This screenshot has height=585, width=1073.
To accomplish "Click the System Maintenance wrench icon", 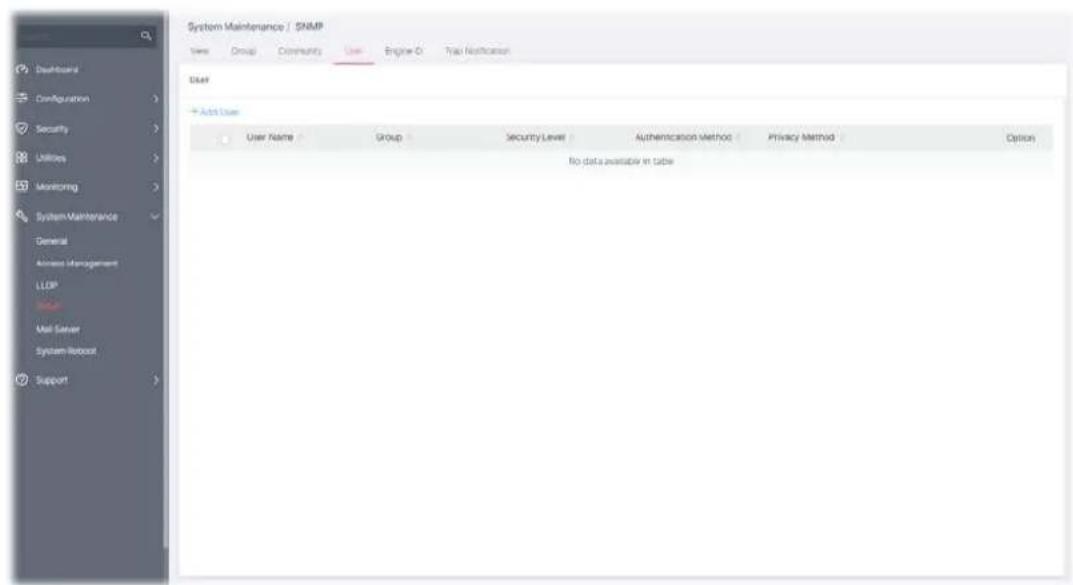I will coord(22,216).
